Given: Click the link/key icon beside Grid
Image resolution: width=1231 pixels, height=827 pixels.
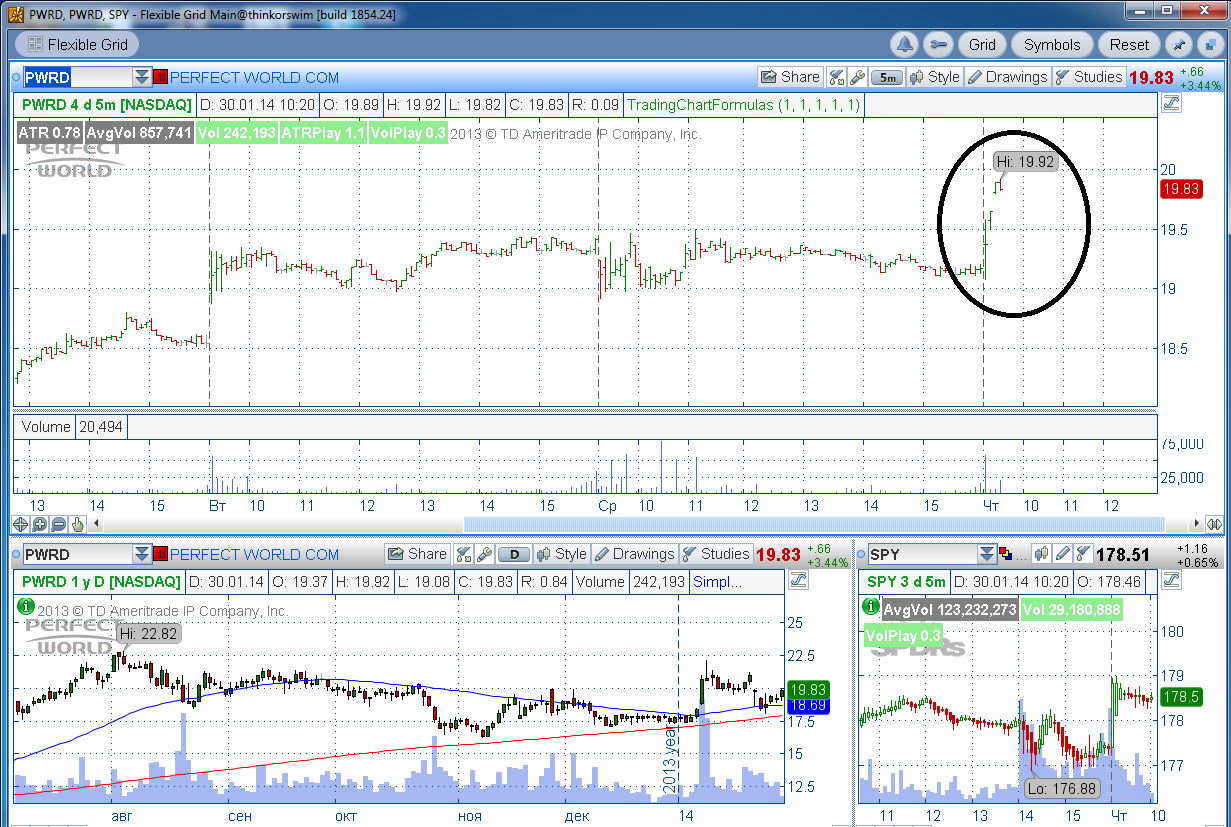Looking at the screenshot, I should [937, 44].
